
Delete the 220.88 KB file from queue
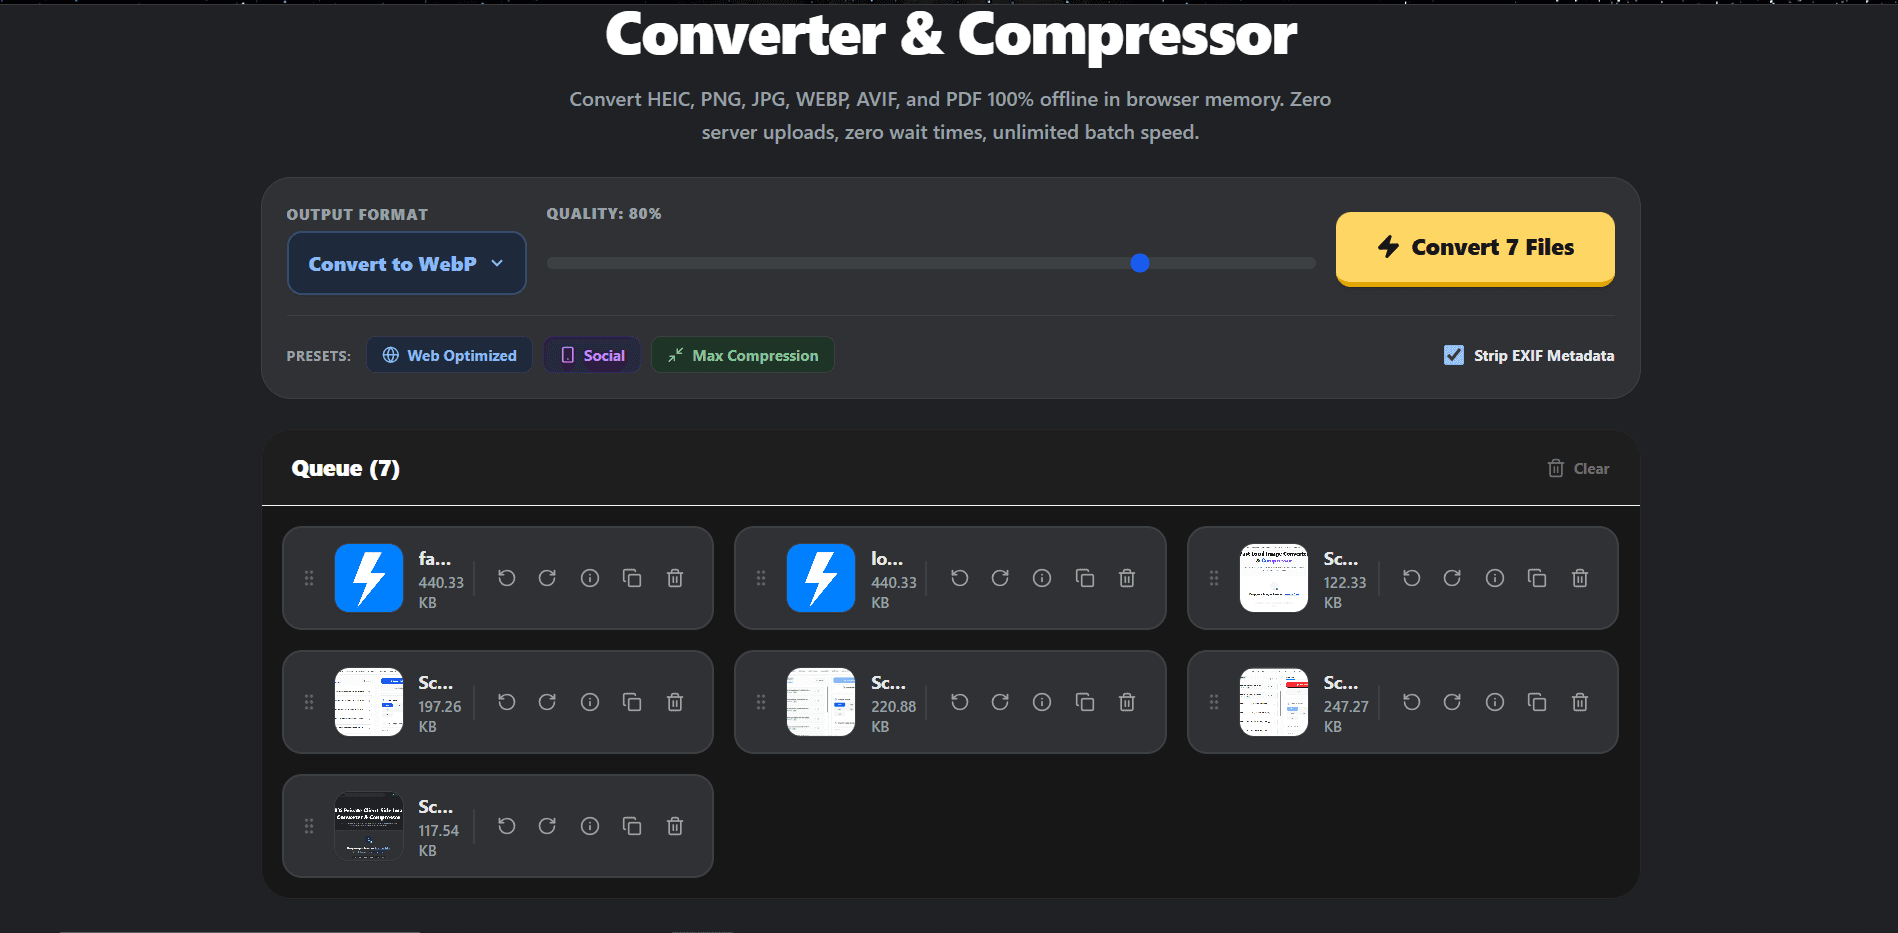[1127, 702]
